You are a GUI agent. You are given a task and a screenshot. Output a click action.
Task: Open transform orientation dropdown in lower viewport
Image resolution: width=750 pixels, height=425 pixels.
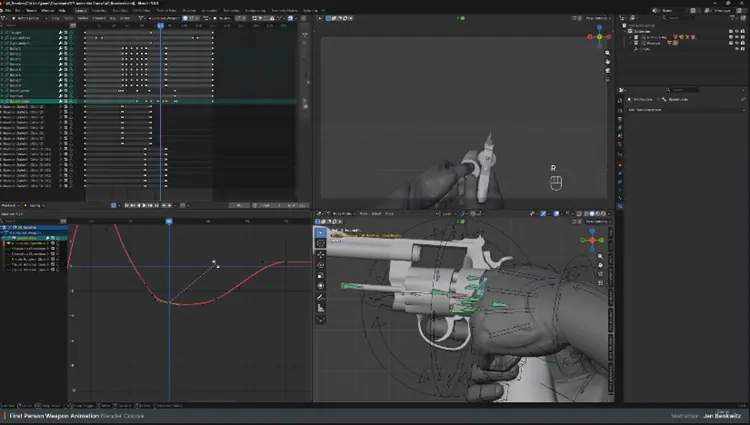(446, 214)
